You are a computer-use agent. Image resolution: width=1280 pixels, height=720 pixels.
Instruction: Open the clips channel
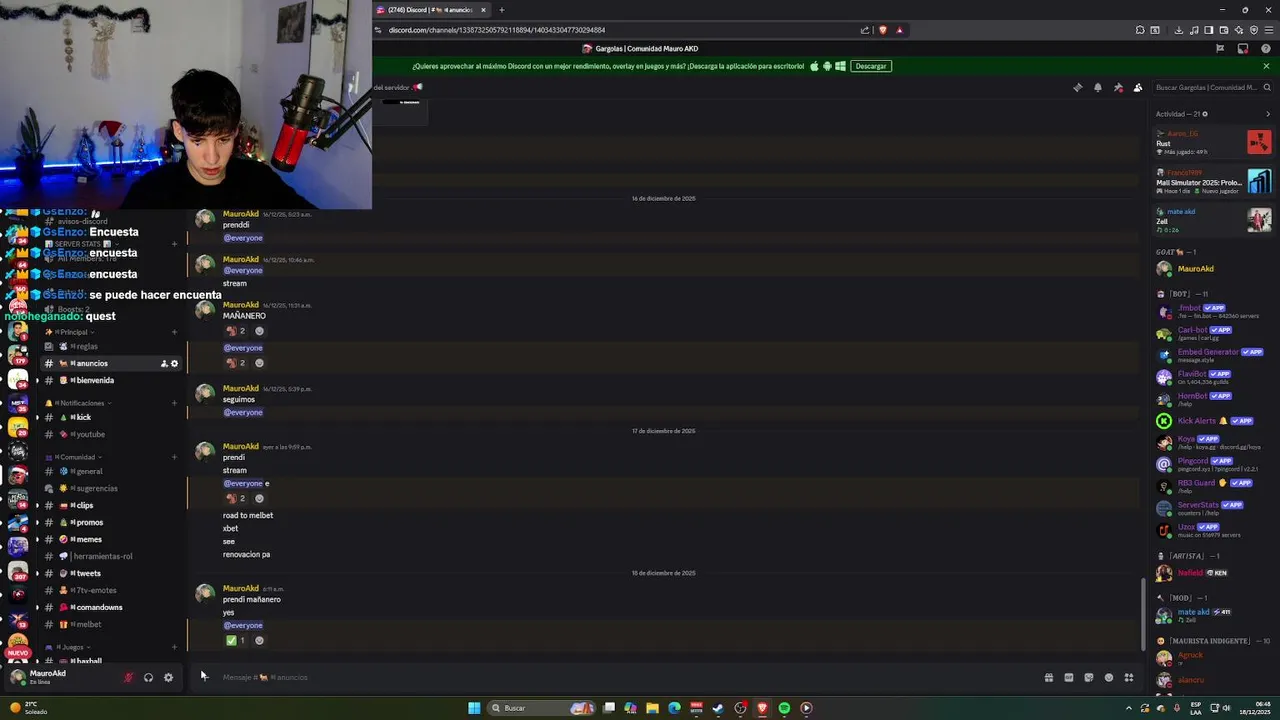pyautogui.click(x=110, y=505)
